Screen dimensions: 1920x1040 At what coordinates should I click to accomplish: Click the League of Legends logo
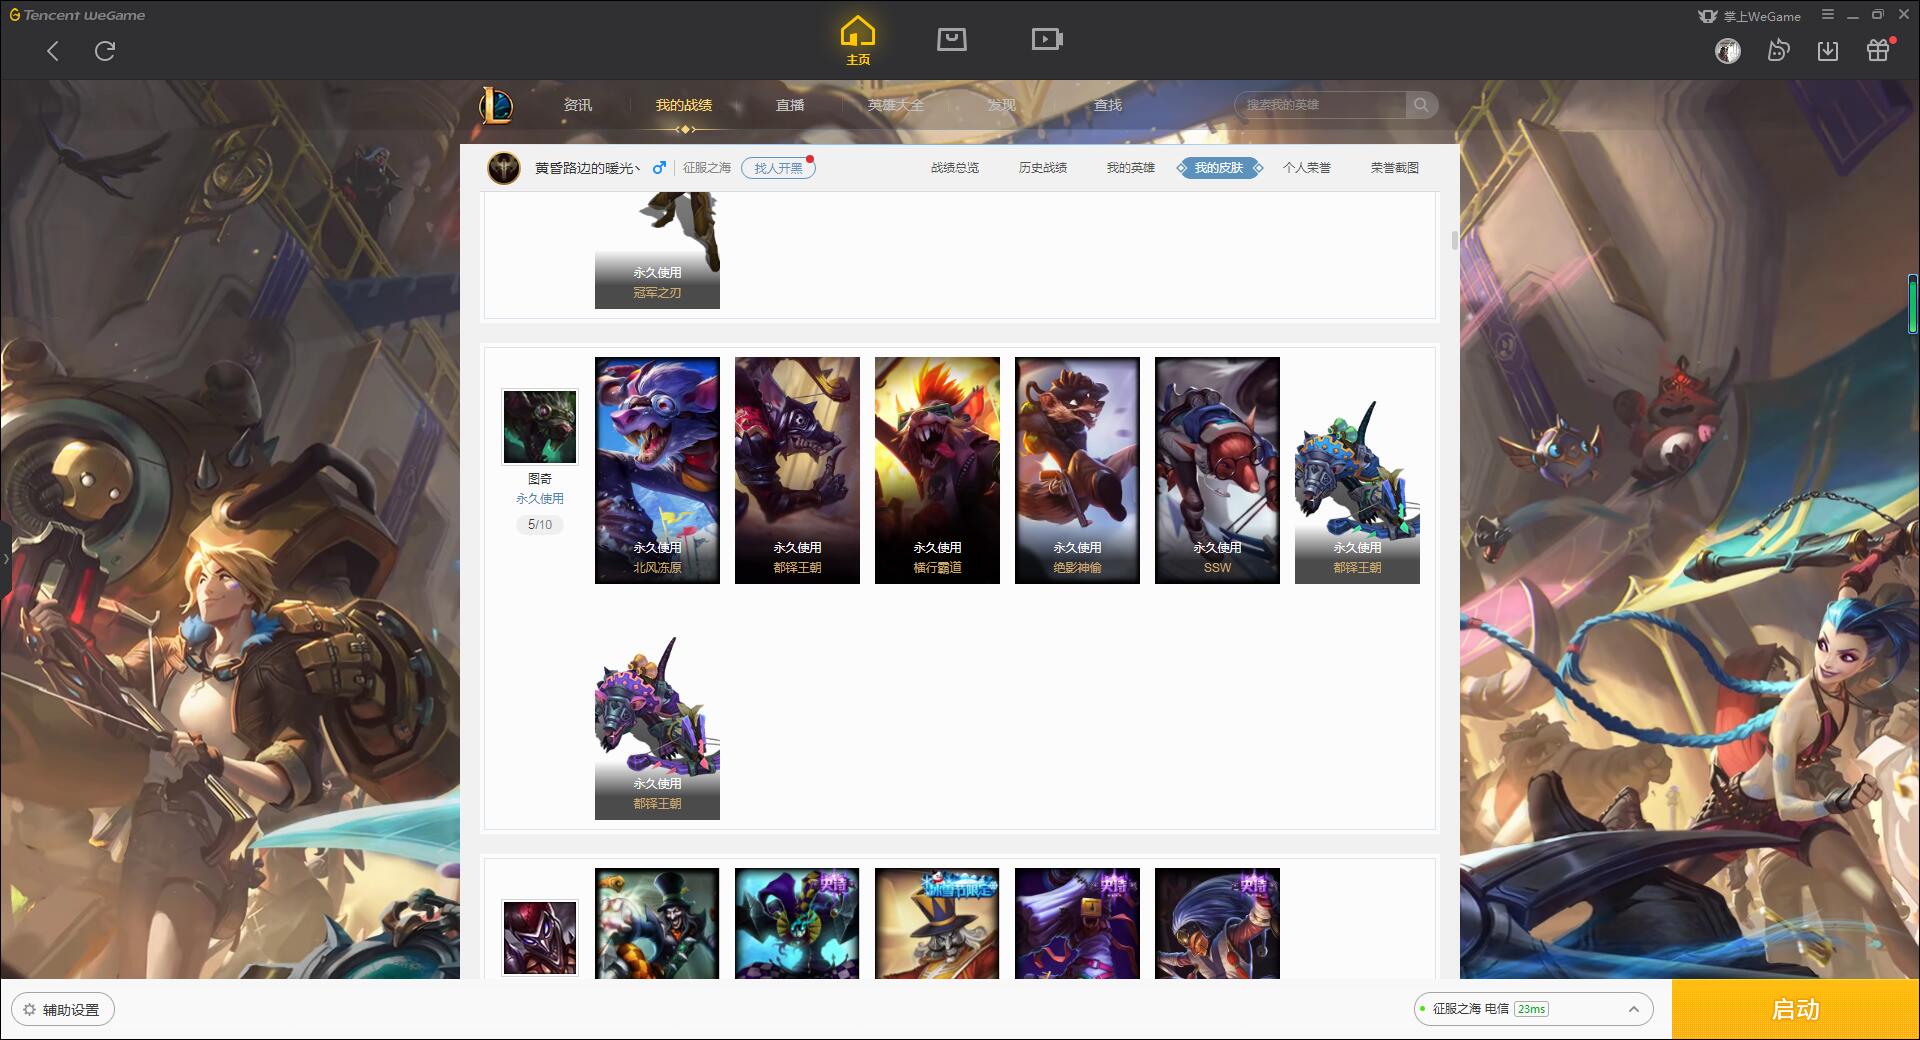[x=496, y=105]
